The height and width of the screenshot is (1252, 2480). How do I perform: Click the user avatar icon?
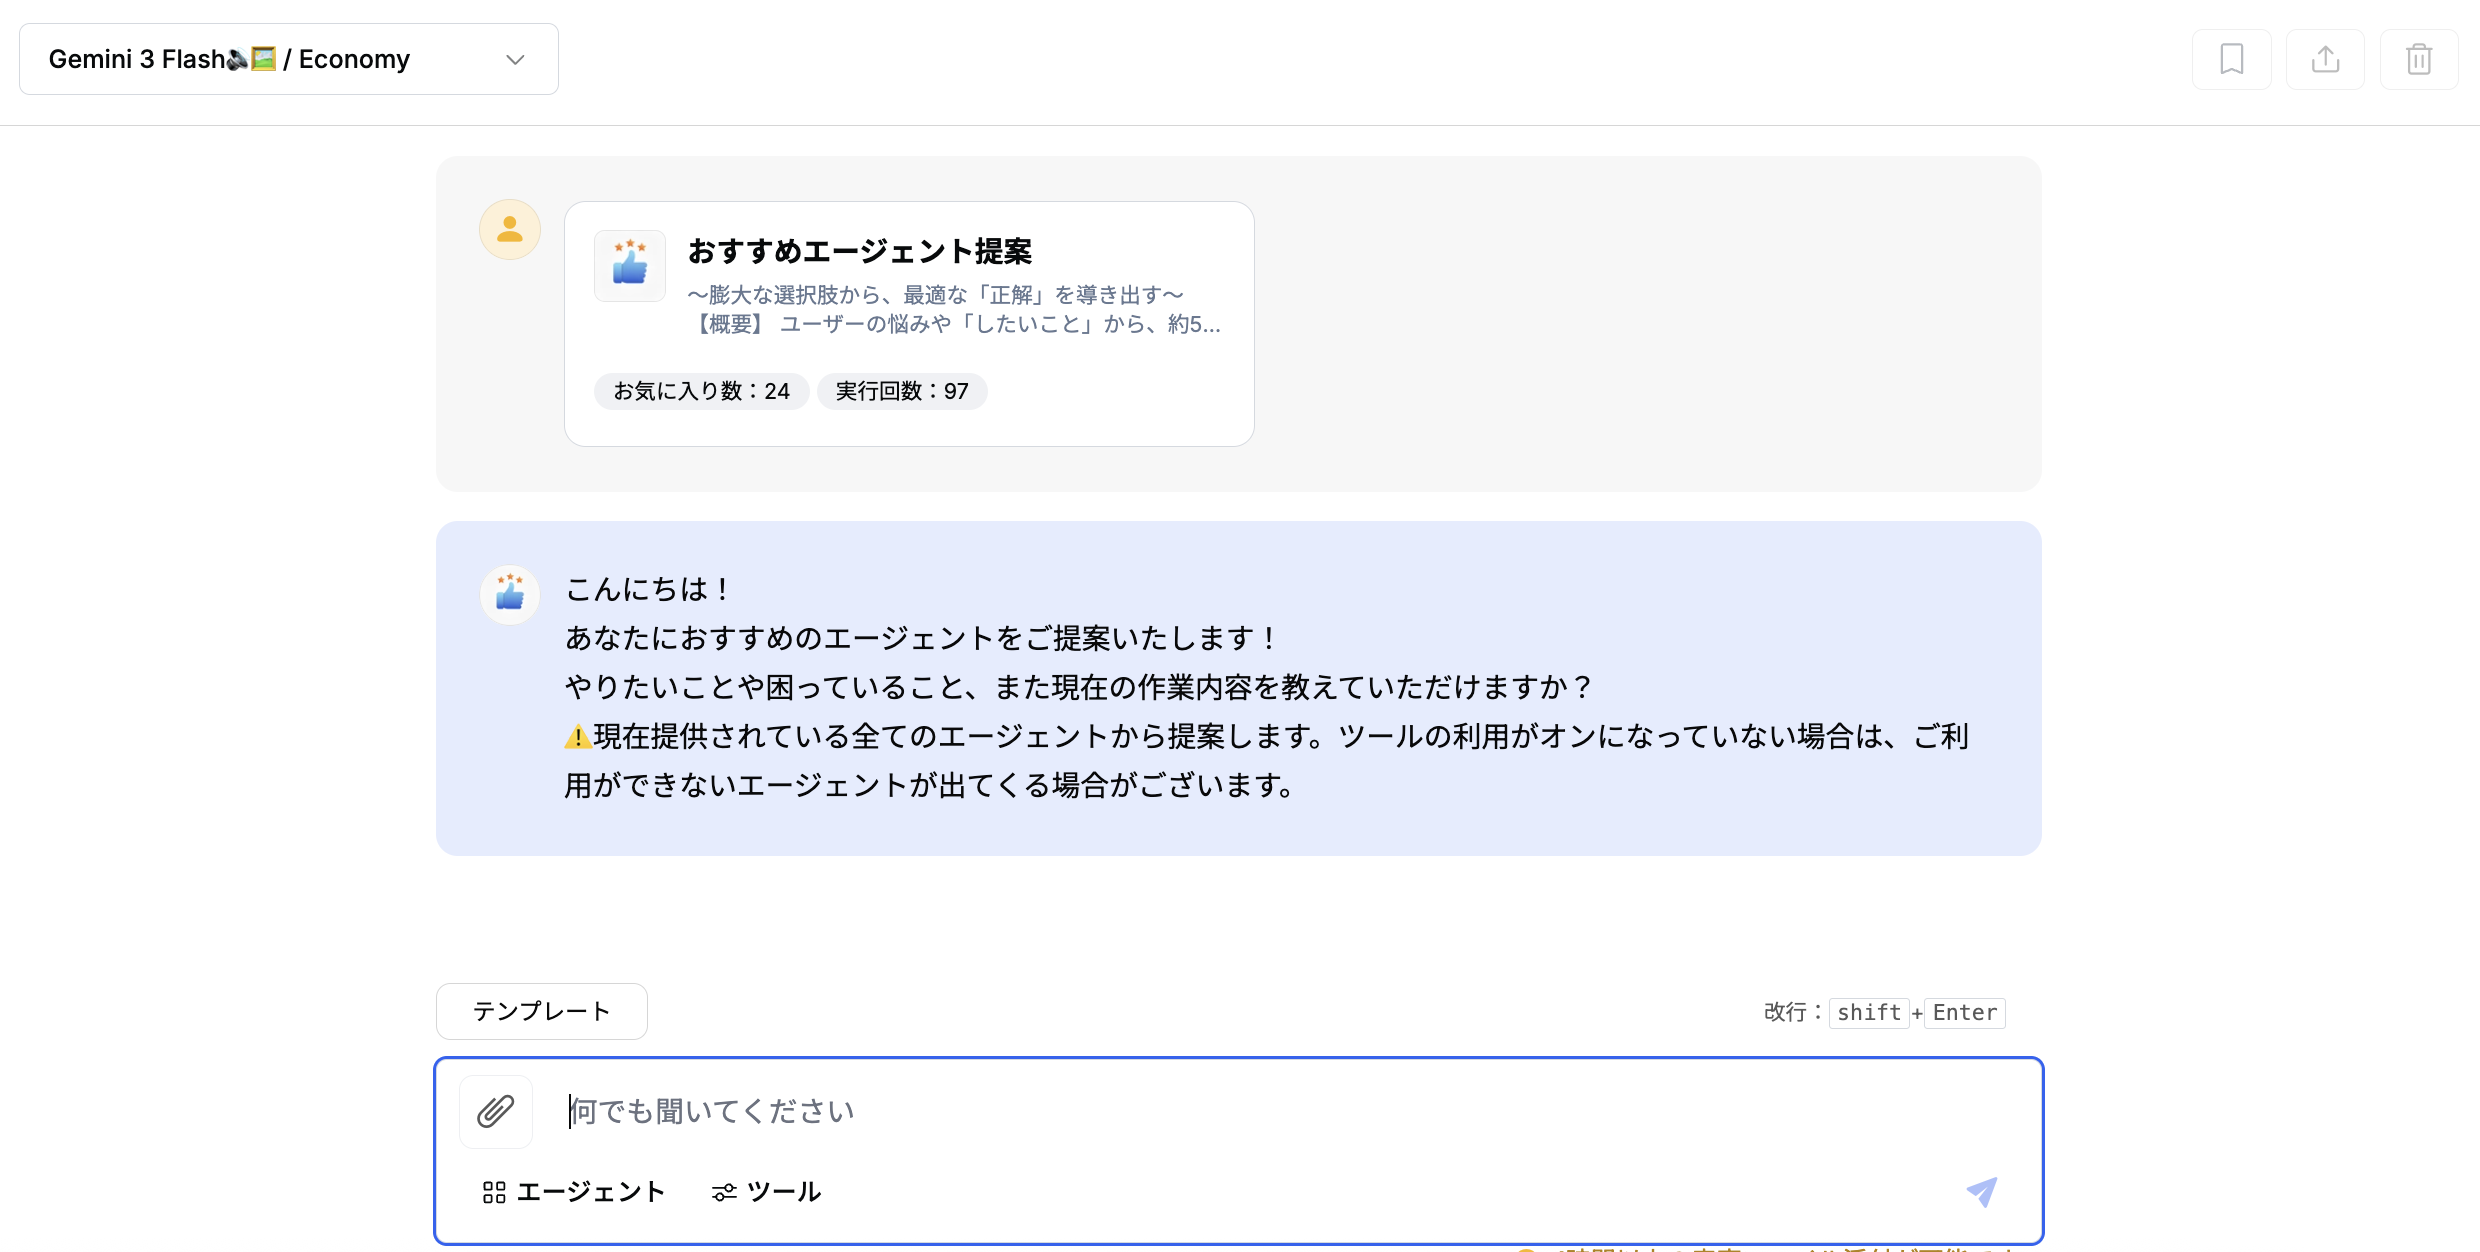pos(510,230)
